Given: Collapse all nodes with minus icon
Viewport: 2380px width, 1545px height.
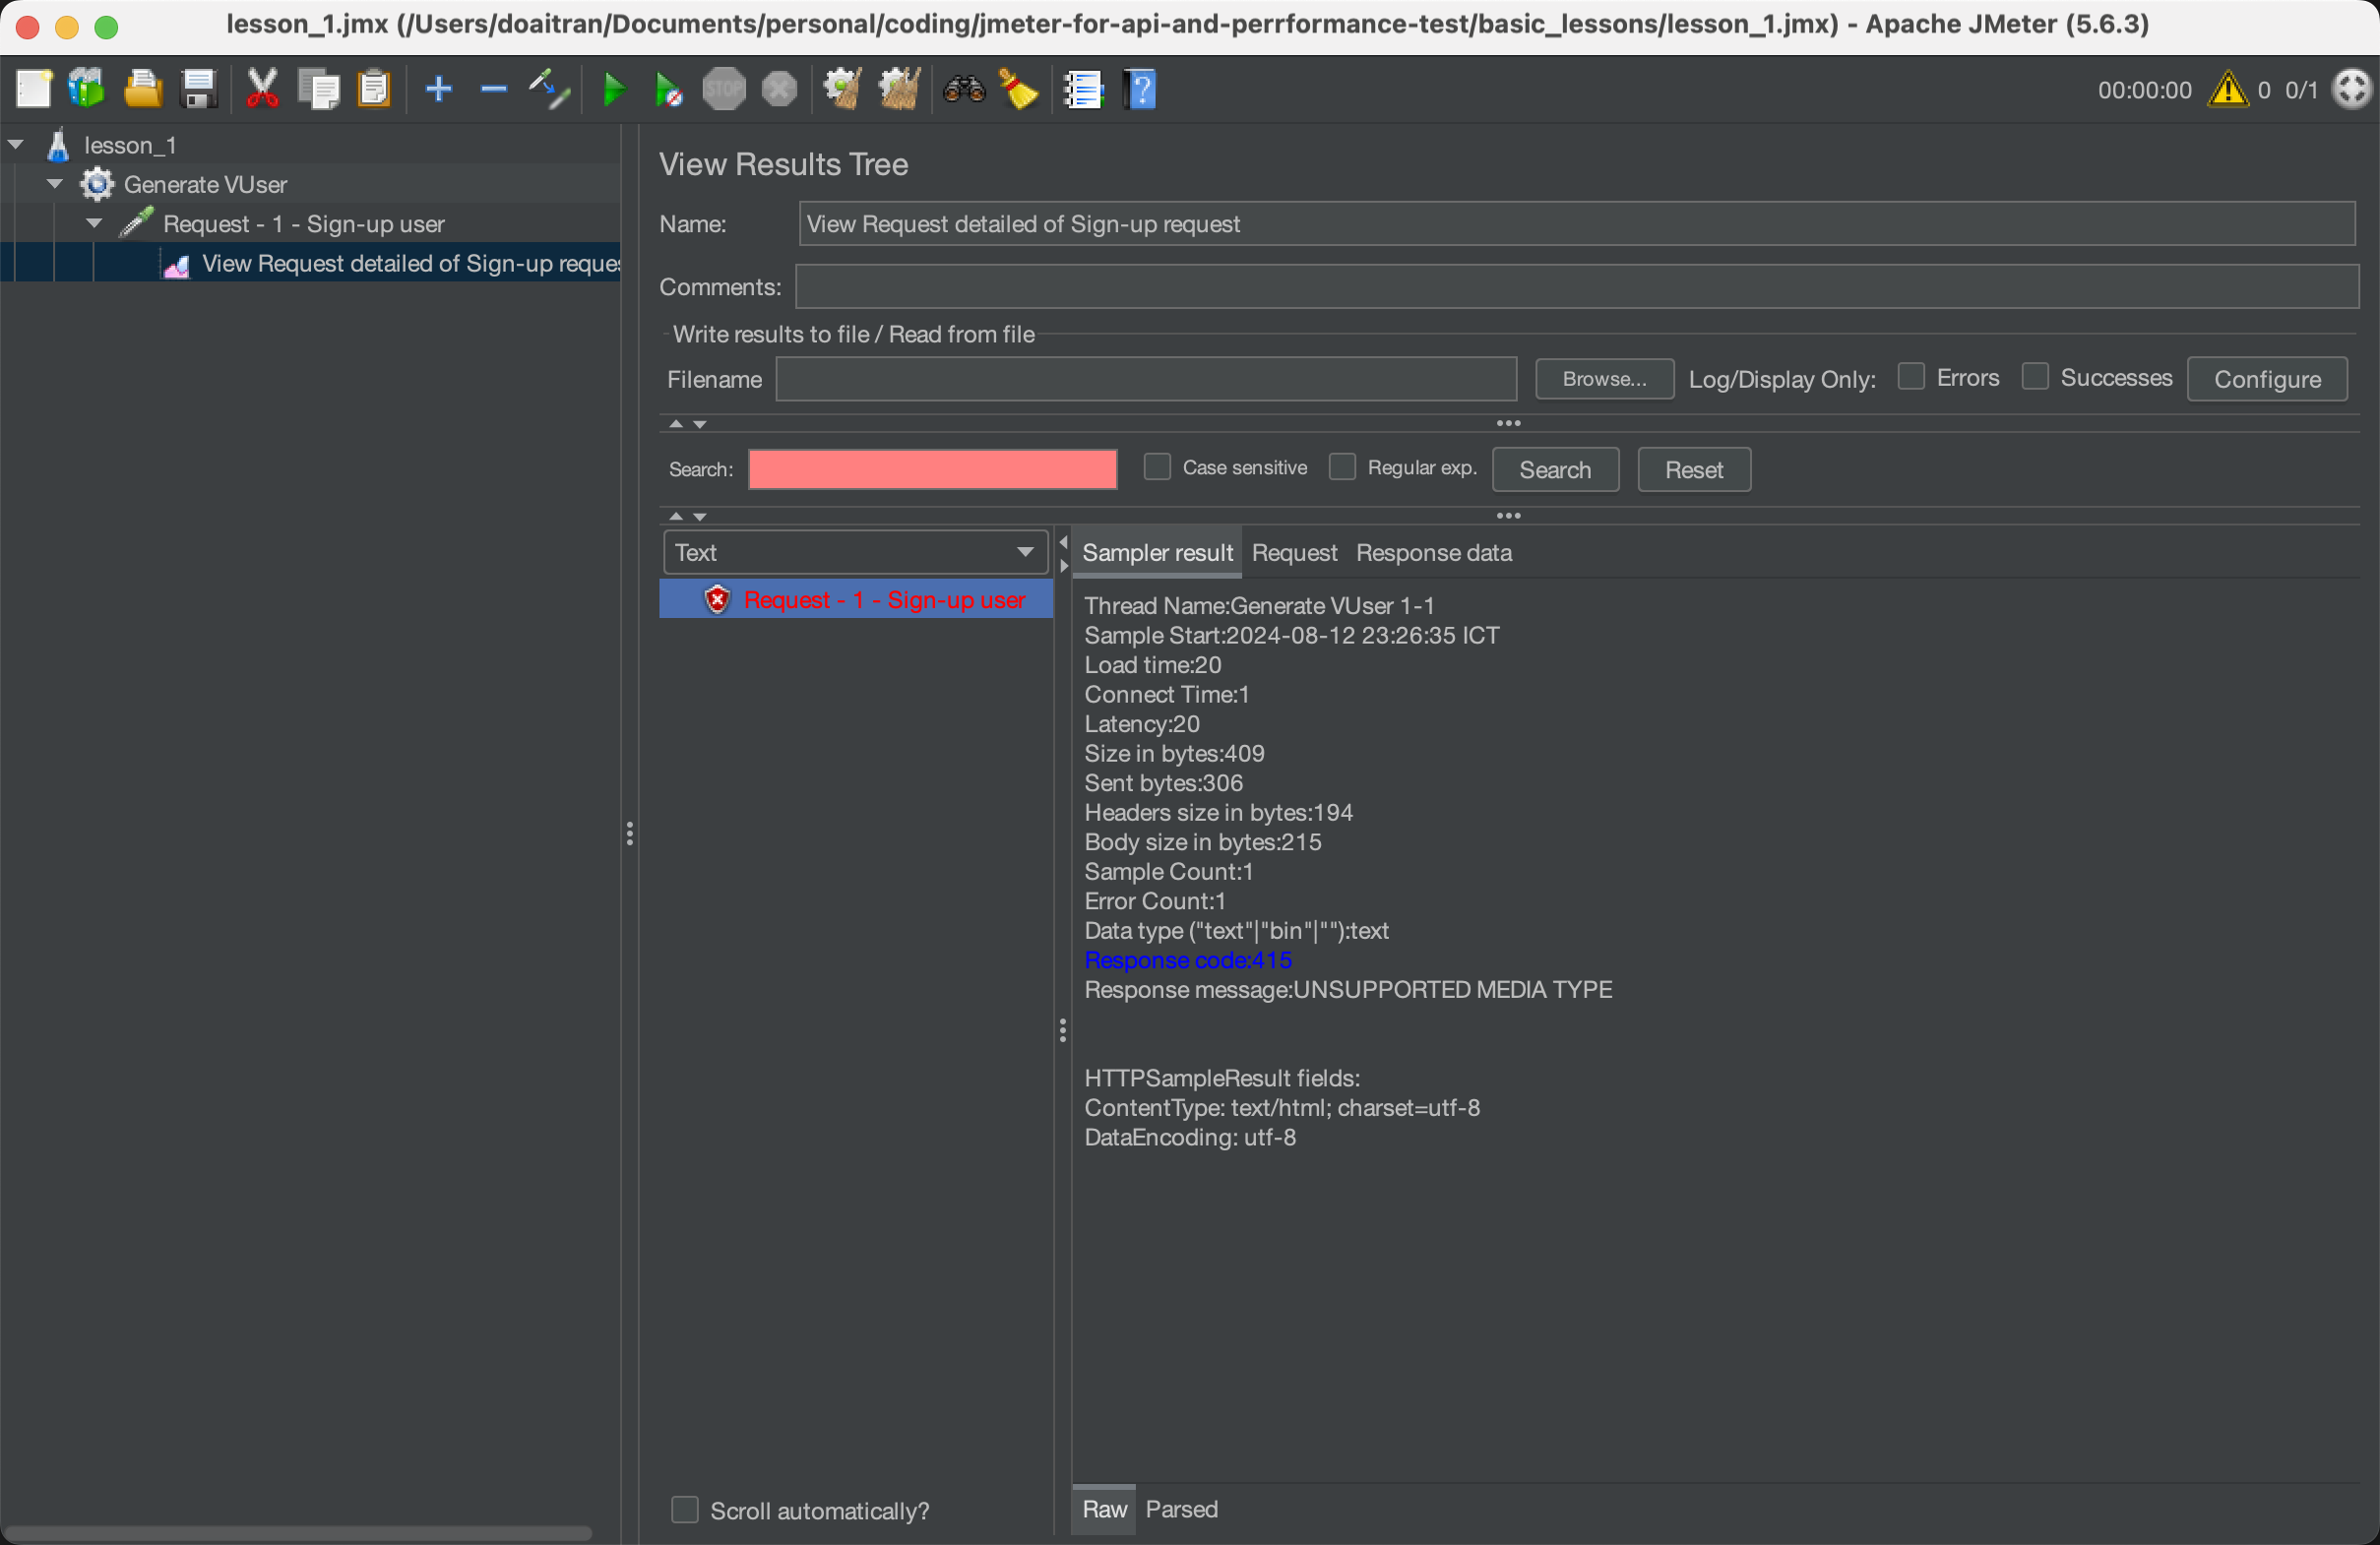Looking at the screenshot, I should pos(493,89).
